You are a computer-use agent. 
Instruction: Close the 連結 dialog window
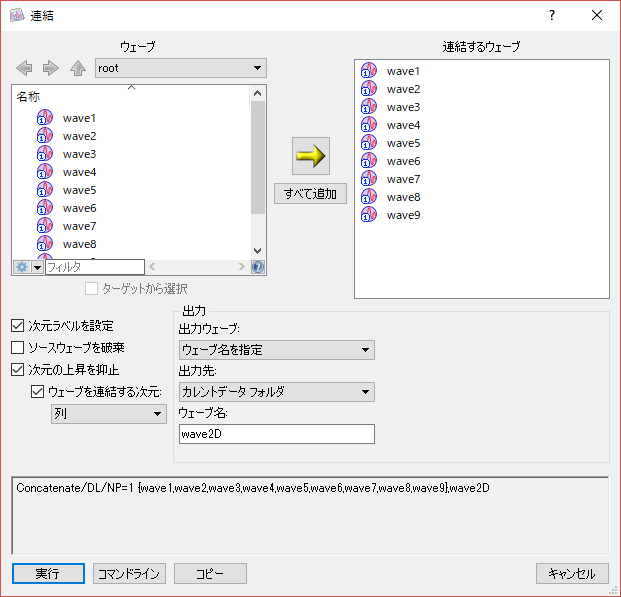coord(597,15)
